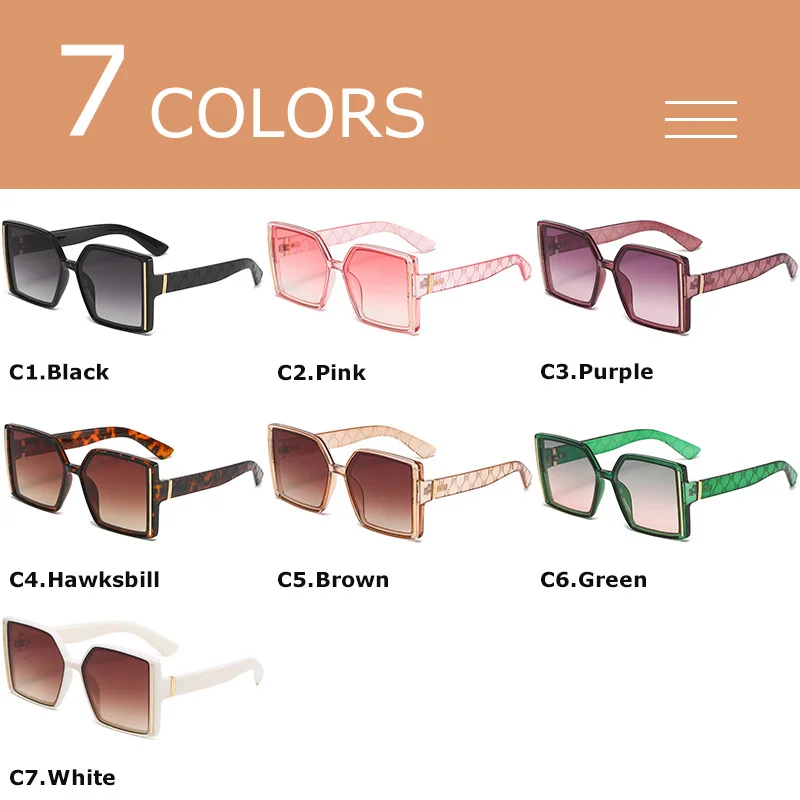Click the gold hinge on black sunglasses
800x800 pixels.
point(164,284)
